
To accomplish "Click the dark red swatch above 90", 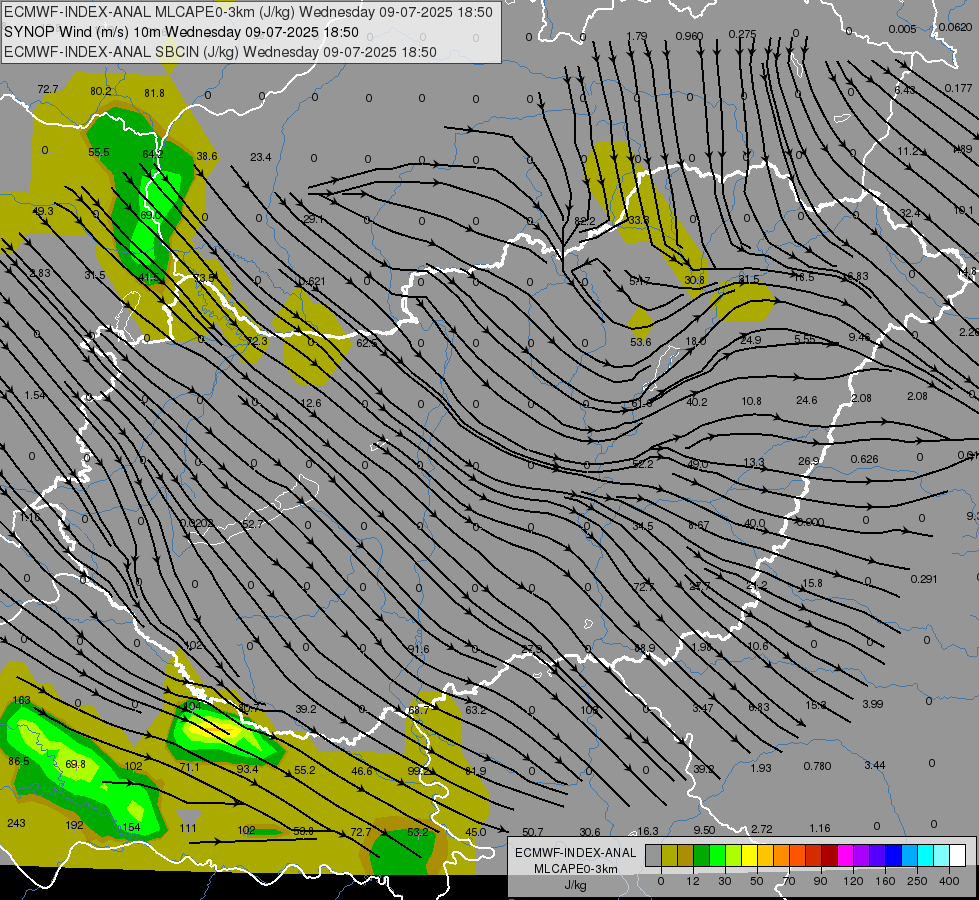I will click(829, 856).
